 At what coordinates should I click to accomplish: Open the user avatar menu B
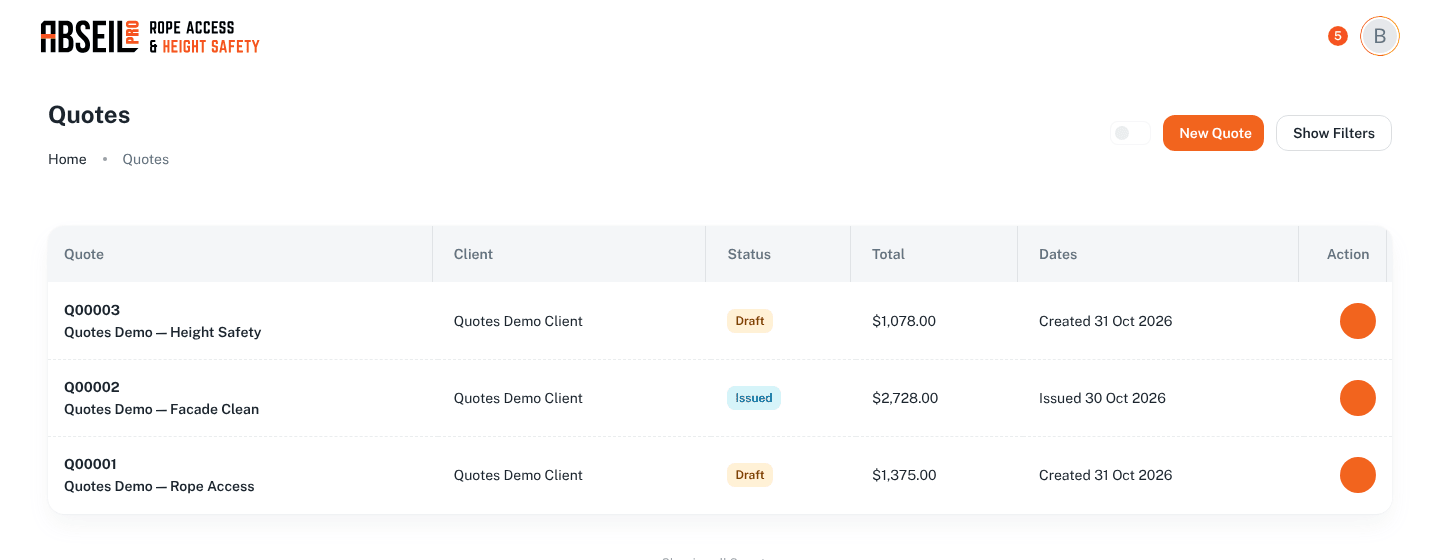(x=1380, y=36)
